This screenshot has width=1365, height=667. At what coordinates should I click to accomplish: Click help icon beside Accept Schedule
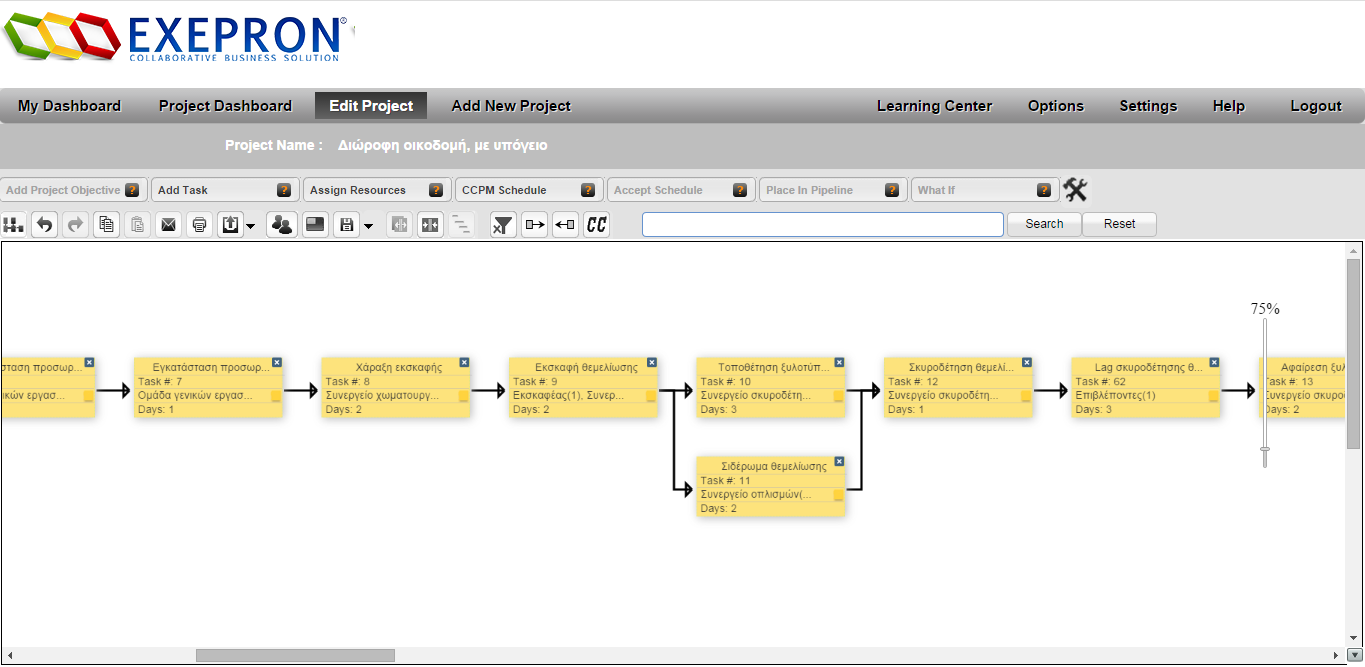pyautogui.click(x=740, y=190)
